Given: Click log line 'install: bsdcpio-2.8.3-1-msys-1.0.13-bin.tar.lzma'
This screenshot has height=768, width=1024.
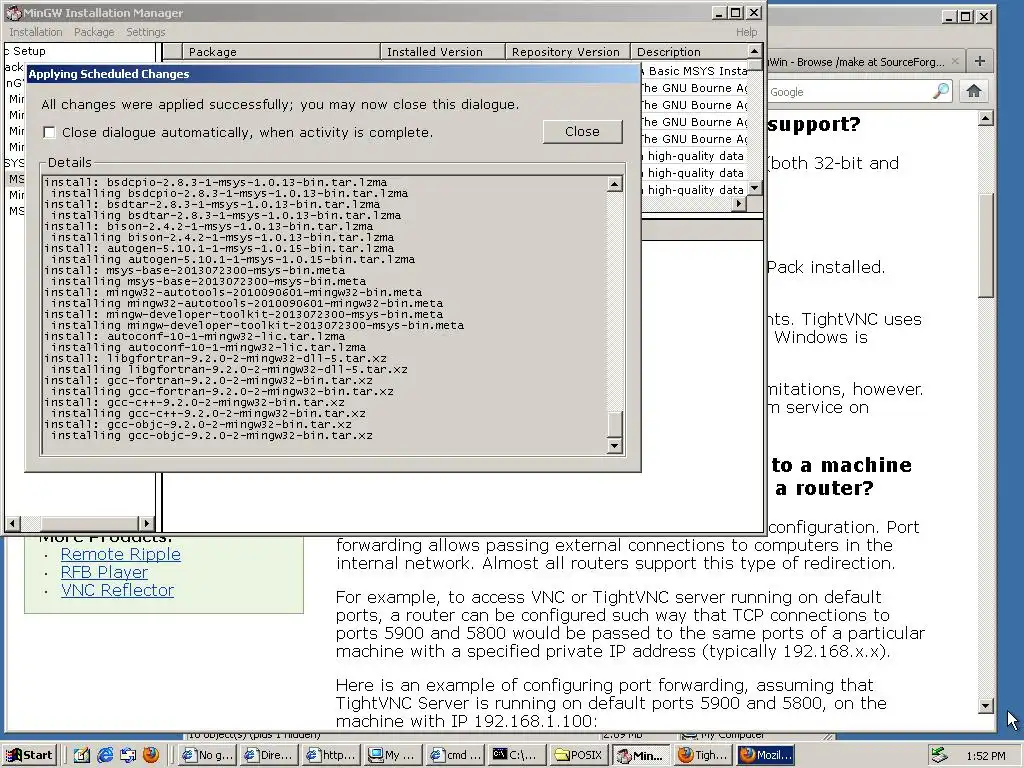Looking at the screenshot, I should (216, 182).
